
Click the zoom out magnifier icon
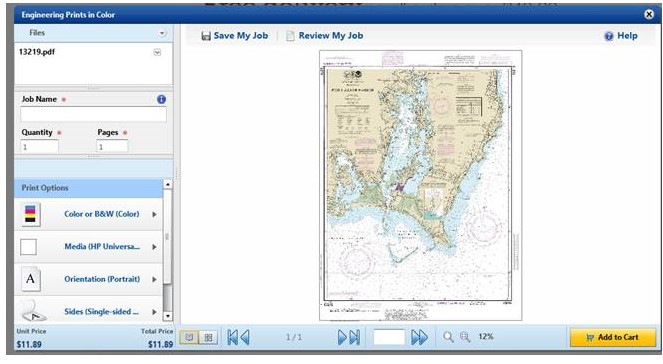coord(448,337)
